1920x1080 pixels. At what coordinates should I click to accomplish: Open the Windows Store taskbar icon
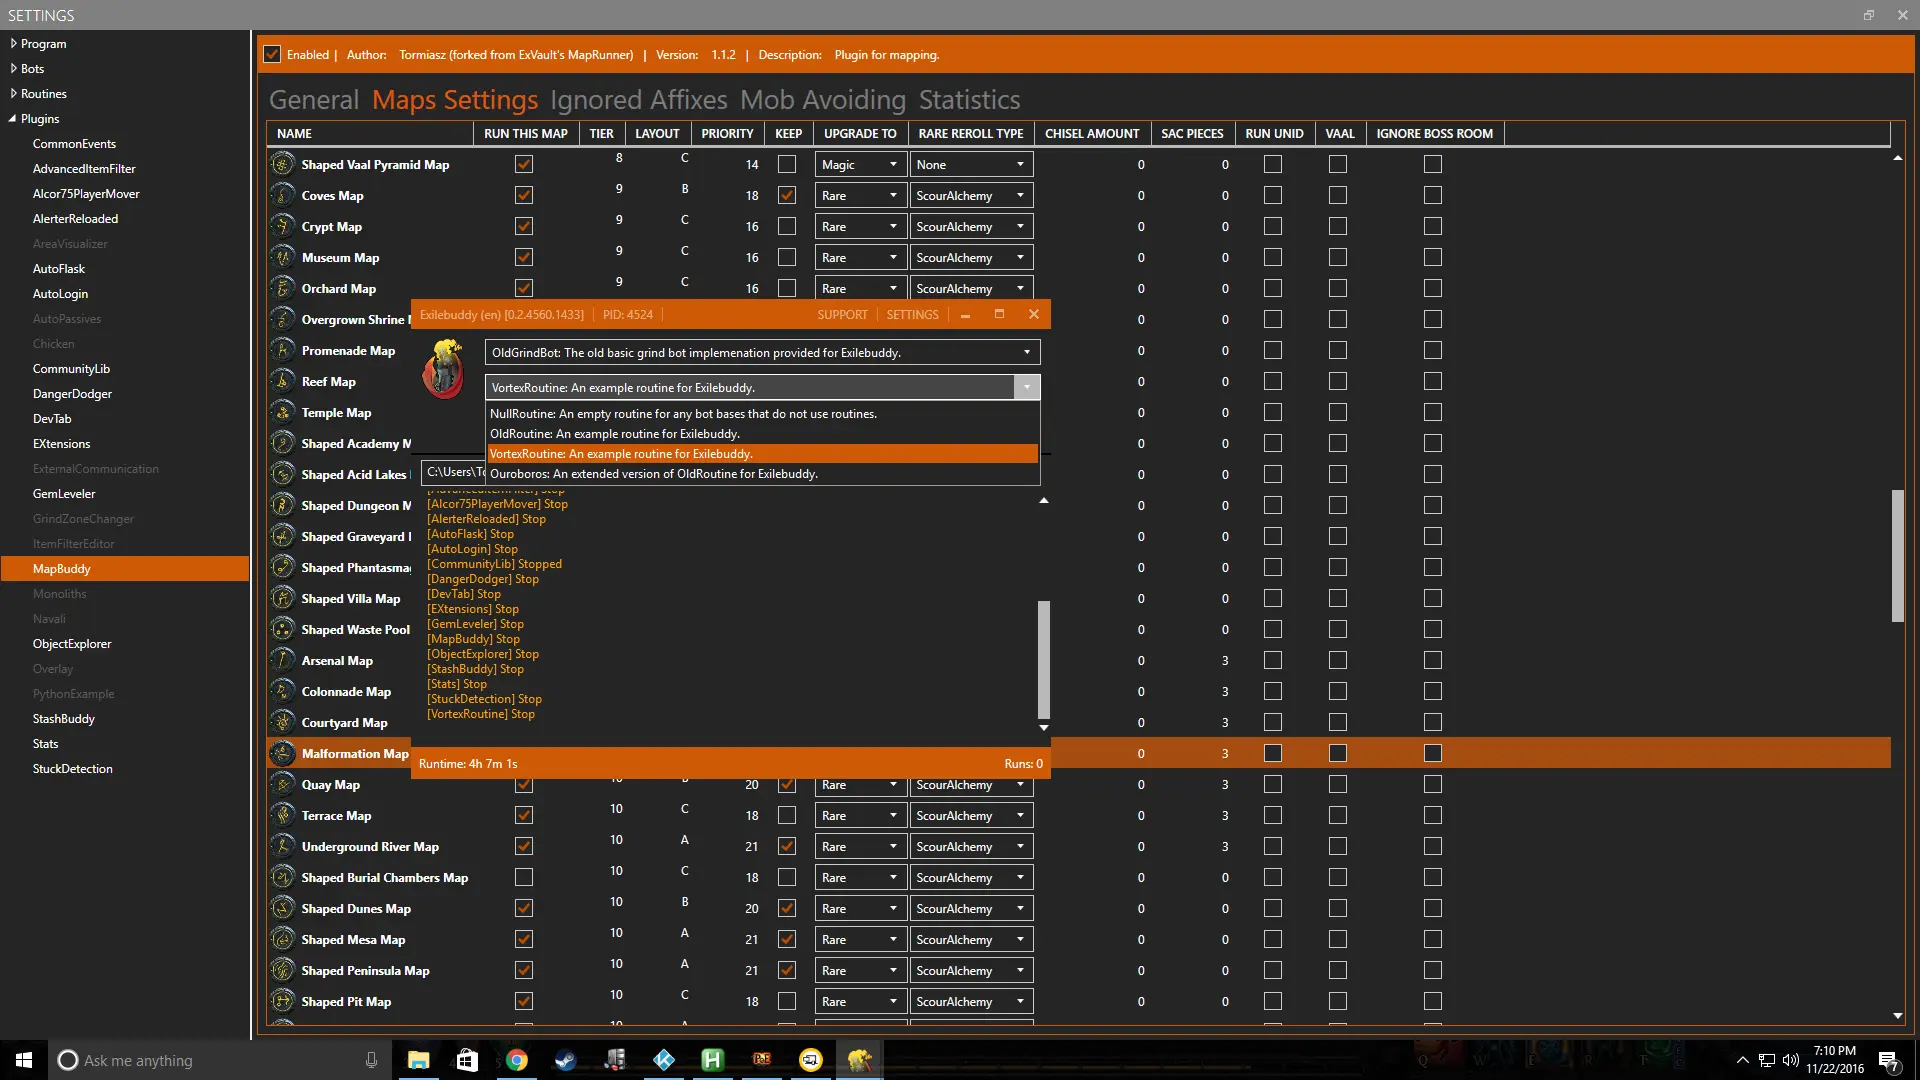[x=468, y=1060]
